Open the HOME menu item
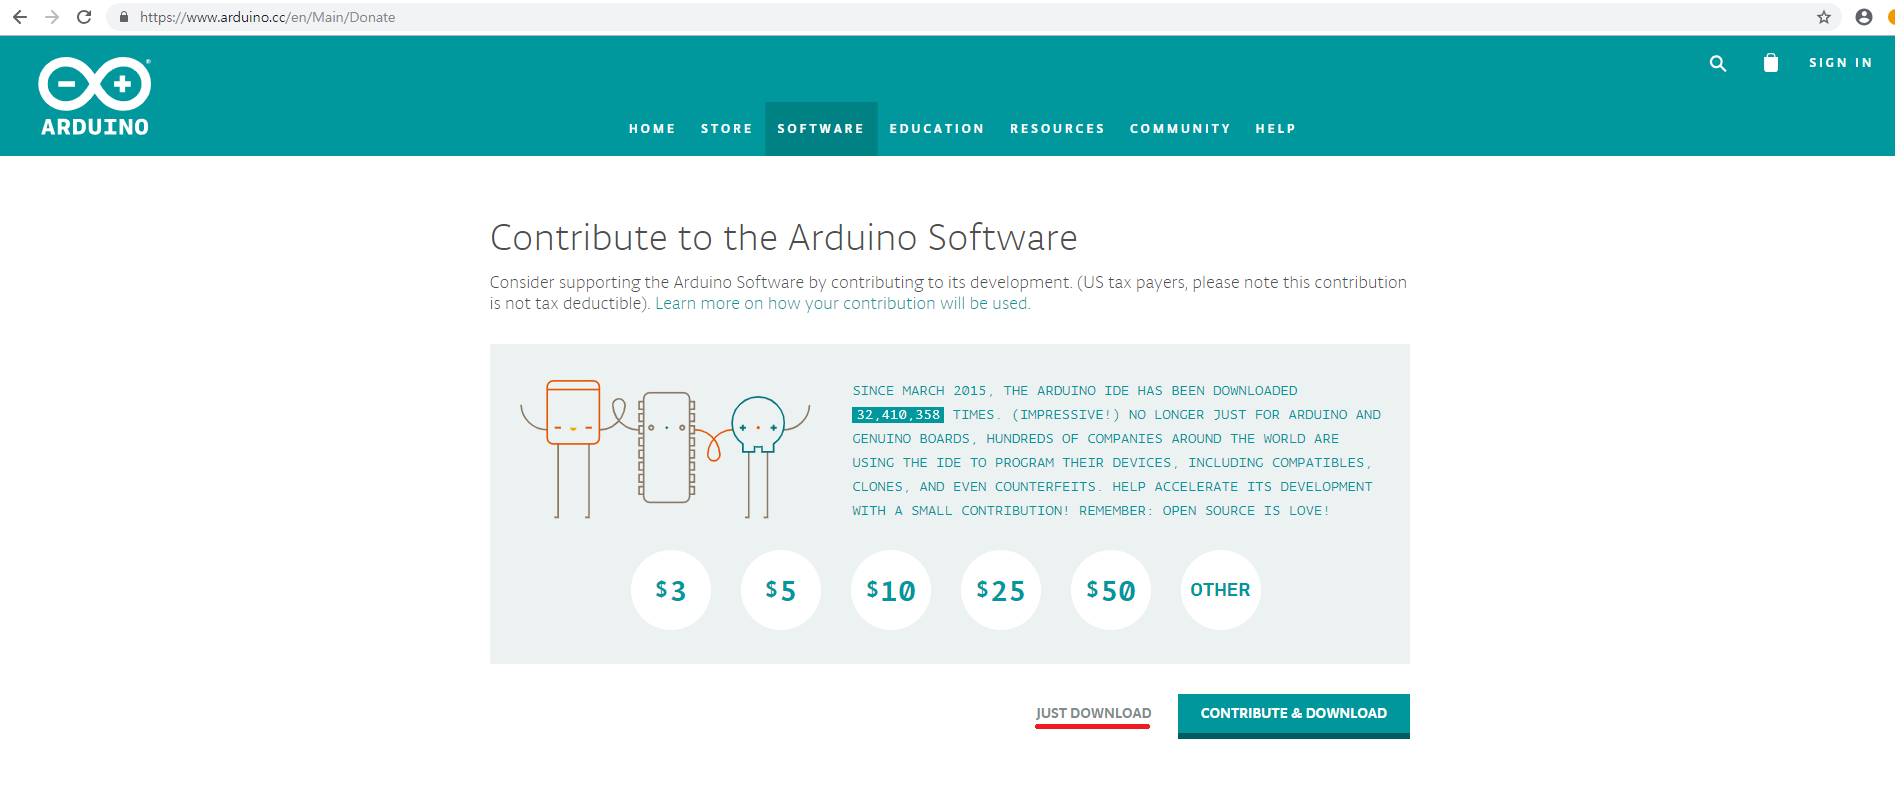The image size is (1895, 810). pos(652,129)
